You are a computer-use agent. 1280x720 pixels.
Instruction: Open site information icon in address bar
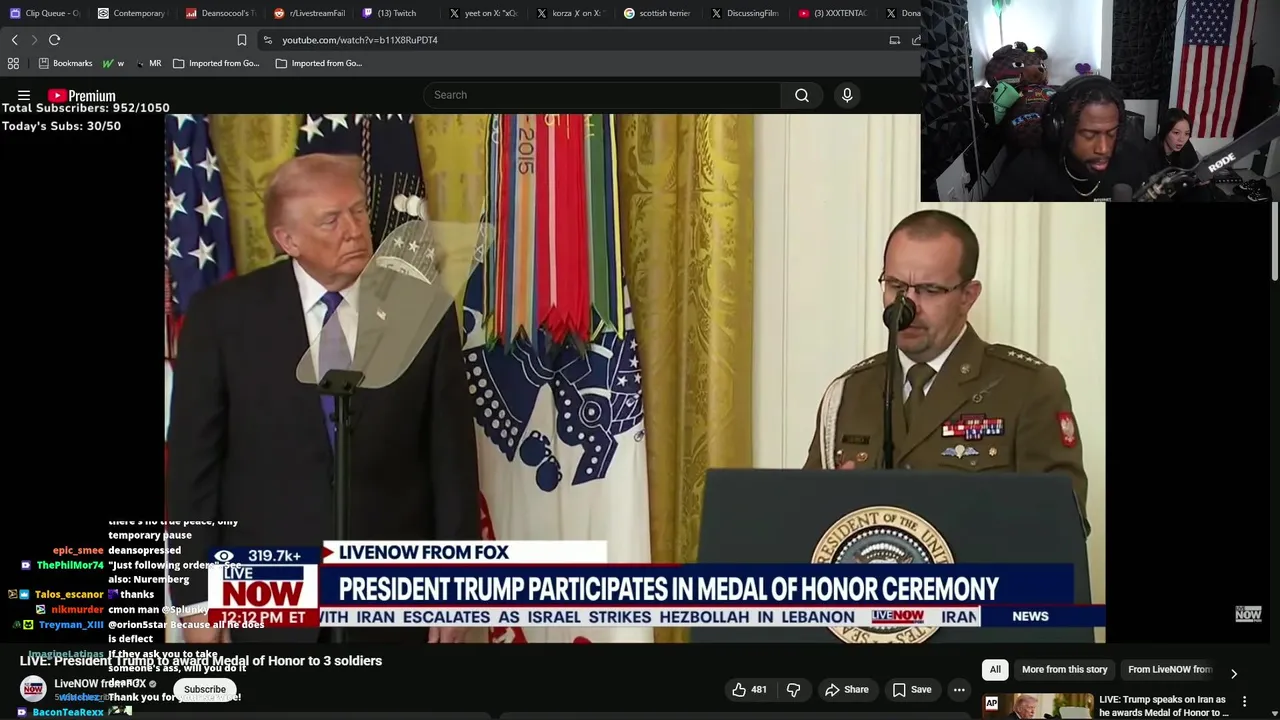click(x=267, y=40)
